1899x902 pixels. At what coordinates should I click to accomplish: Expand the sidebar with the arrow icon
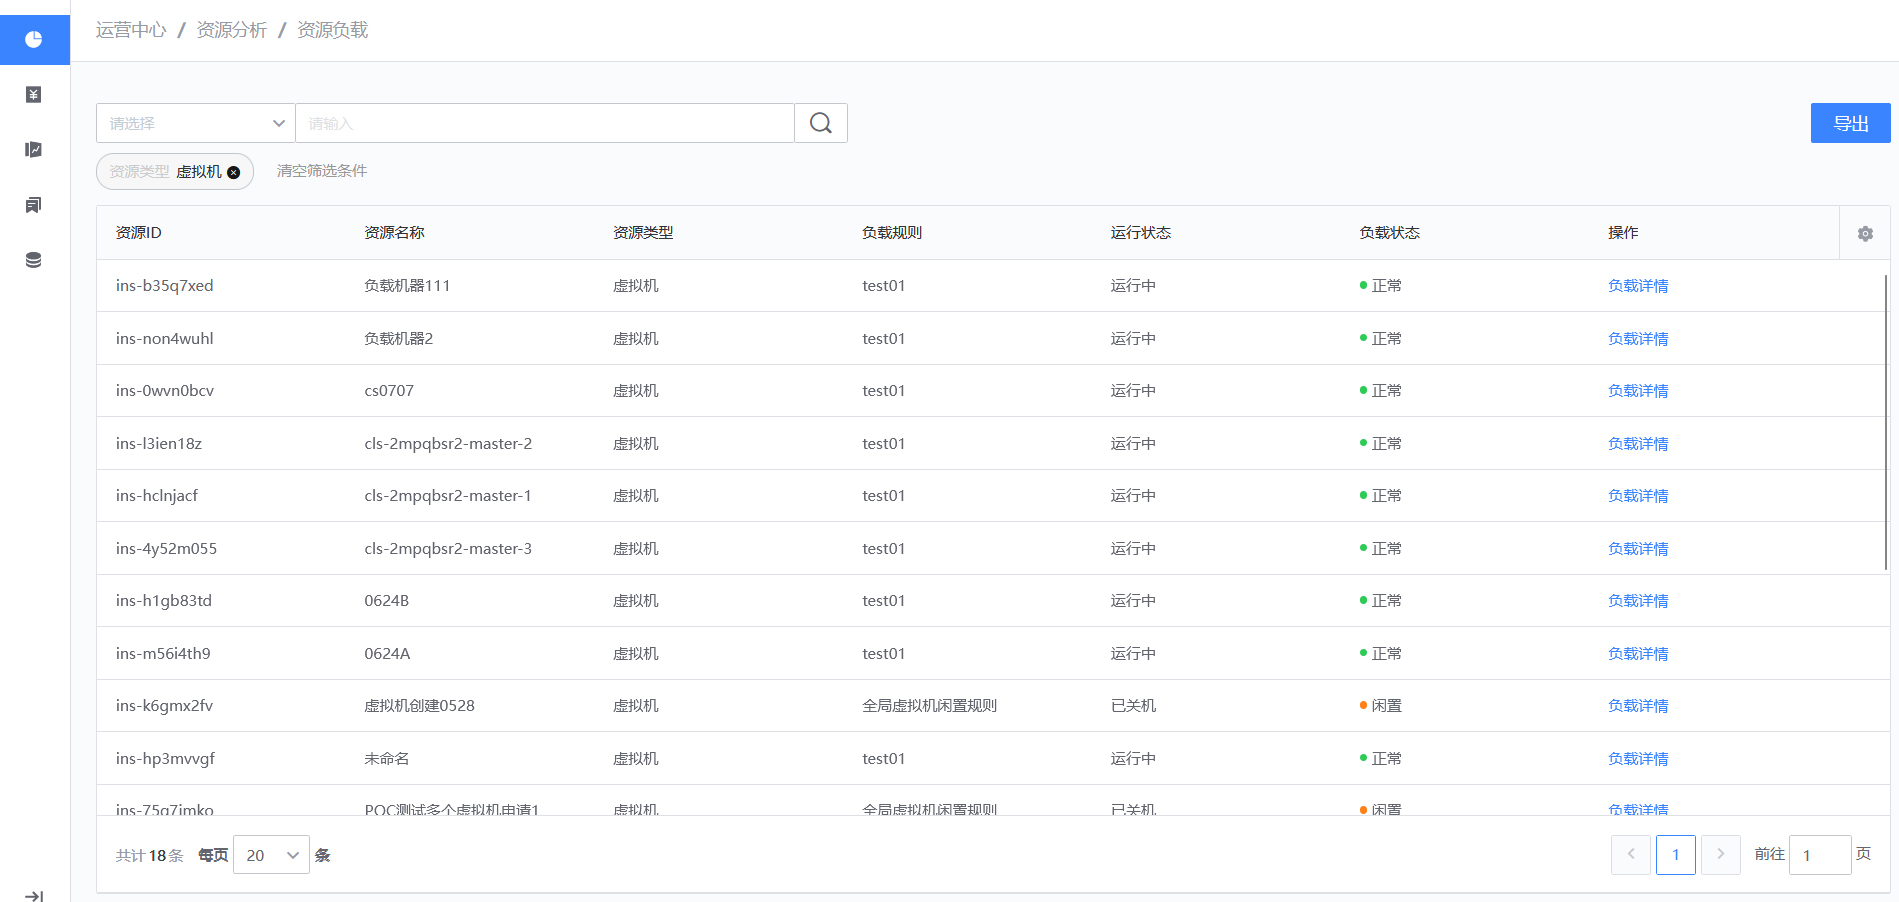click(x=34, y=895)
